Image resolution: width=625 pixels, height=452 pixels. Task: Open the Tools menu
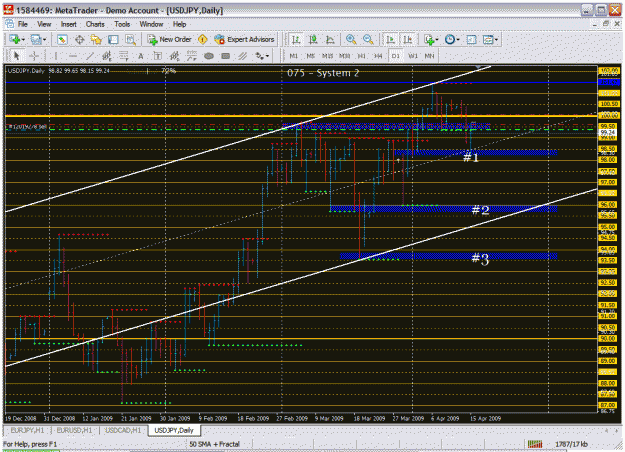pos(122,24)
